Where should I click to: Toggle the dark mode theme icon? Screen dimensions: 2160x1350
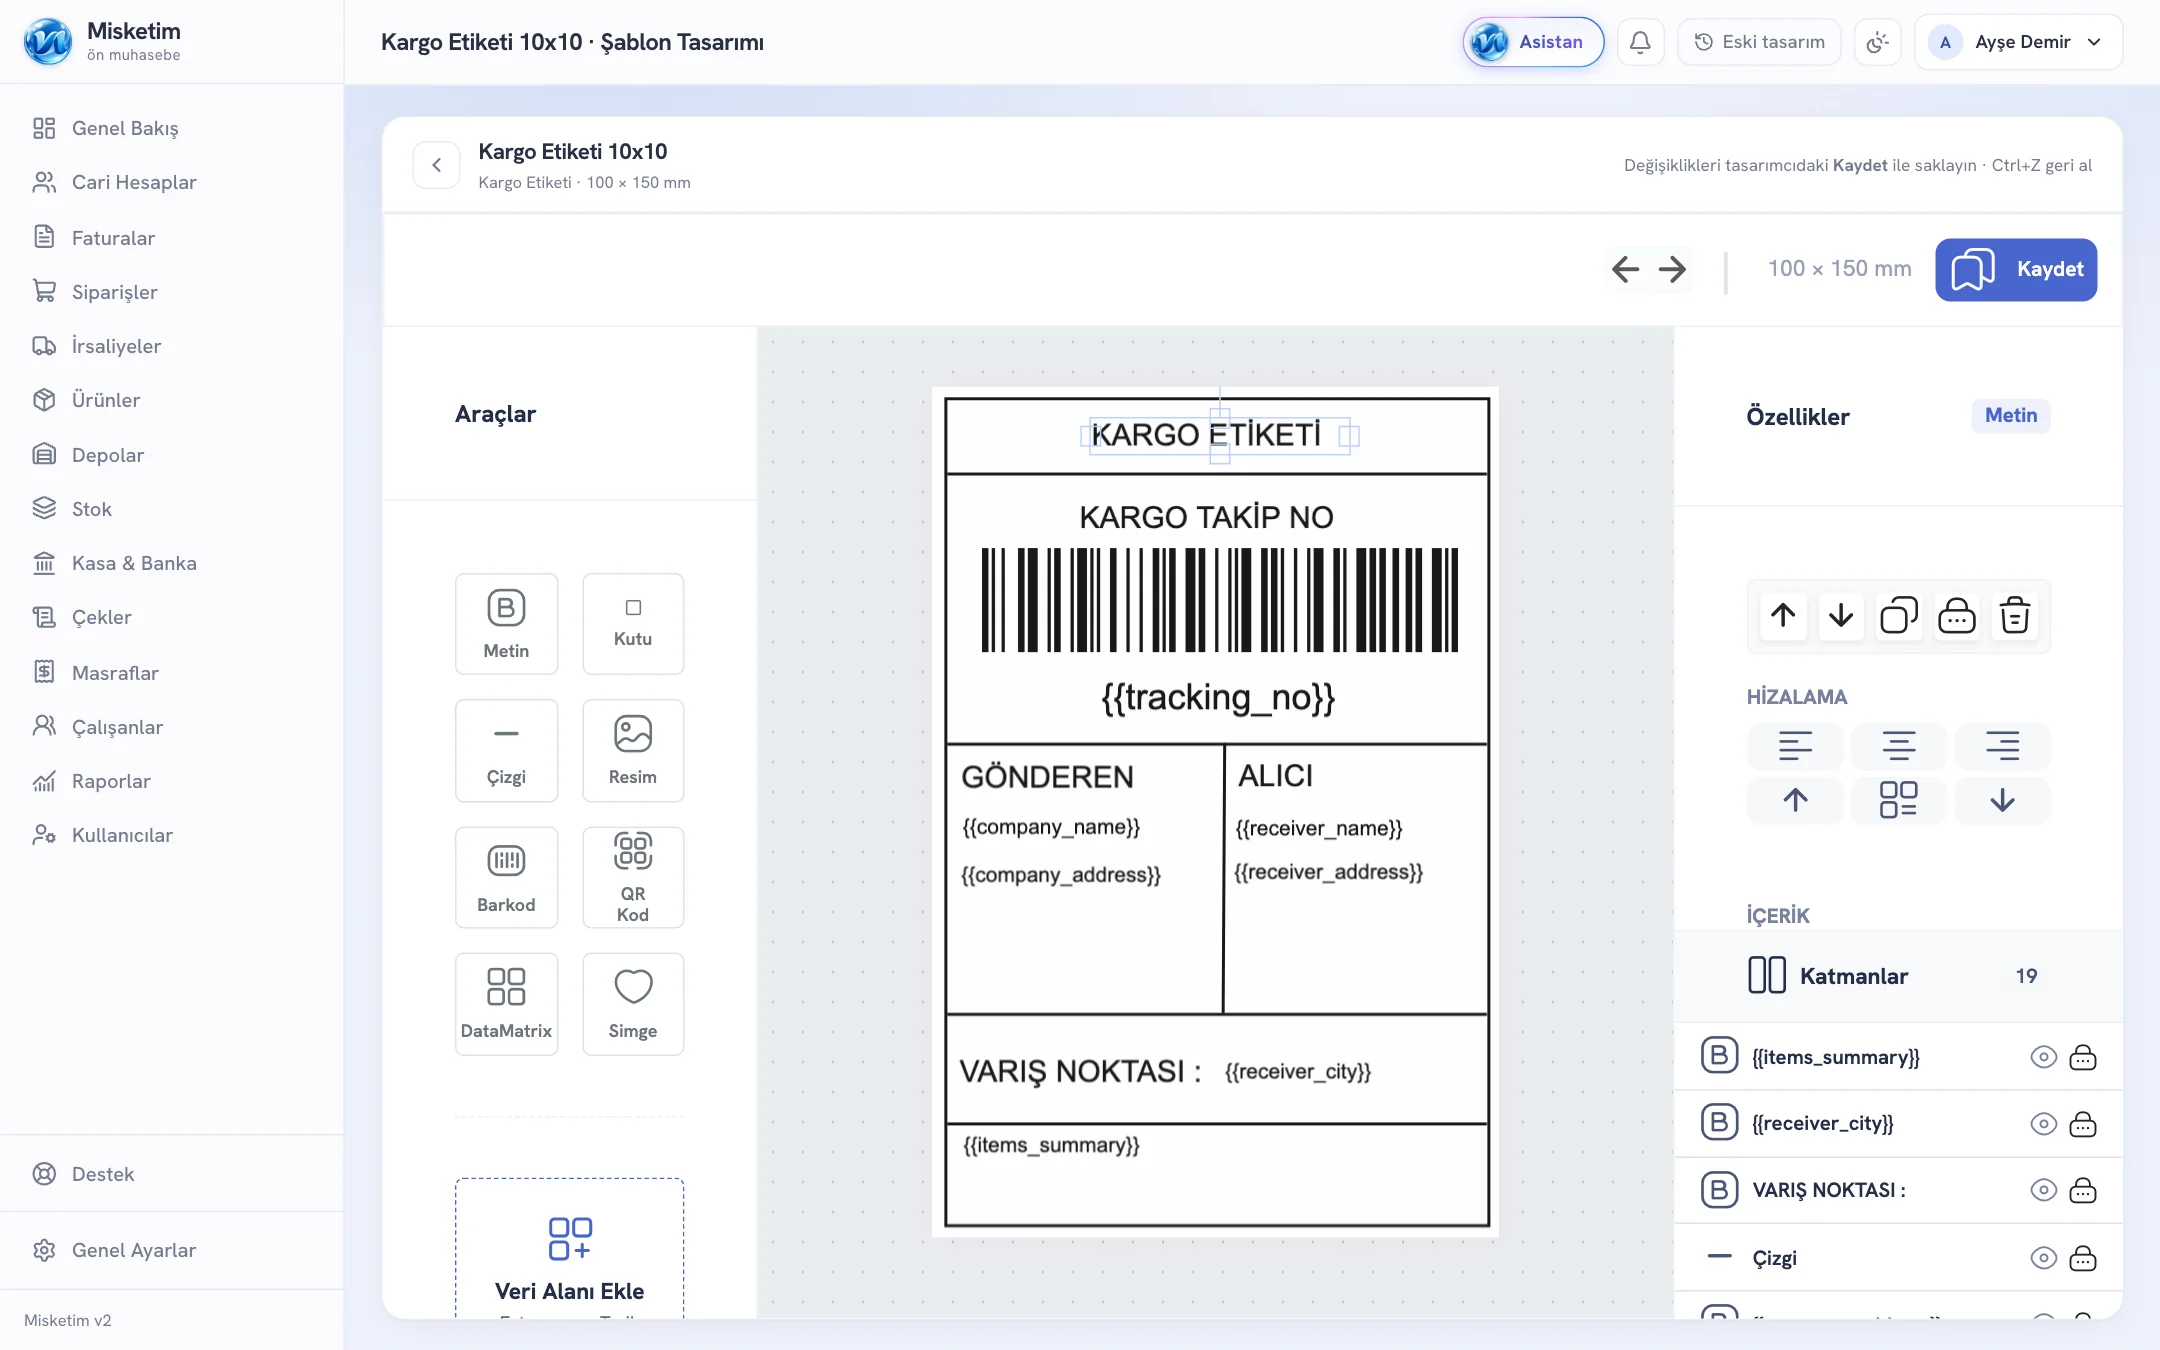pos(1878,42)
